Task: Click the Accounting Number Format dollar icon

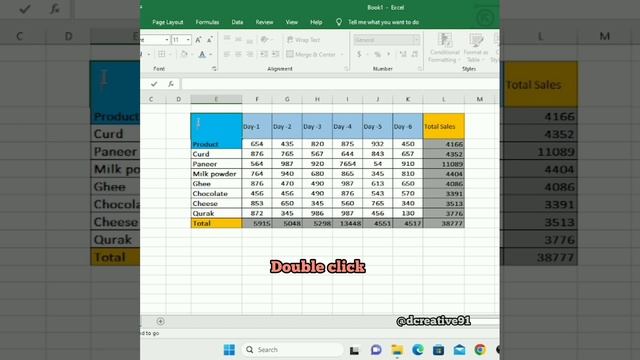Action: 359,54
